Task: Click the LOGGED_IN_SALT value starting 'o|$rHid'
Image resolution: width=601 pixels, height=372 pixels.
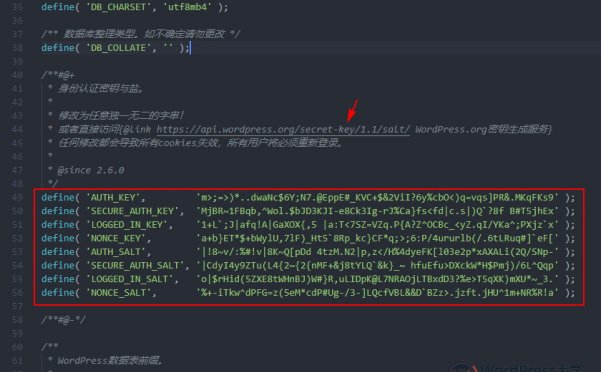Action: (x=378, y=279)
